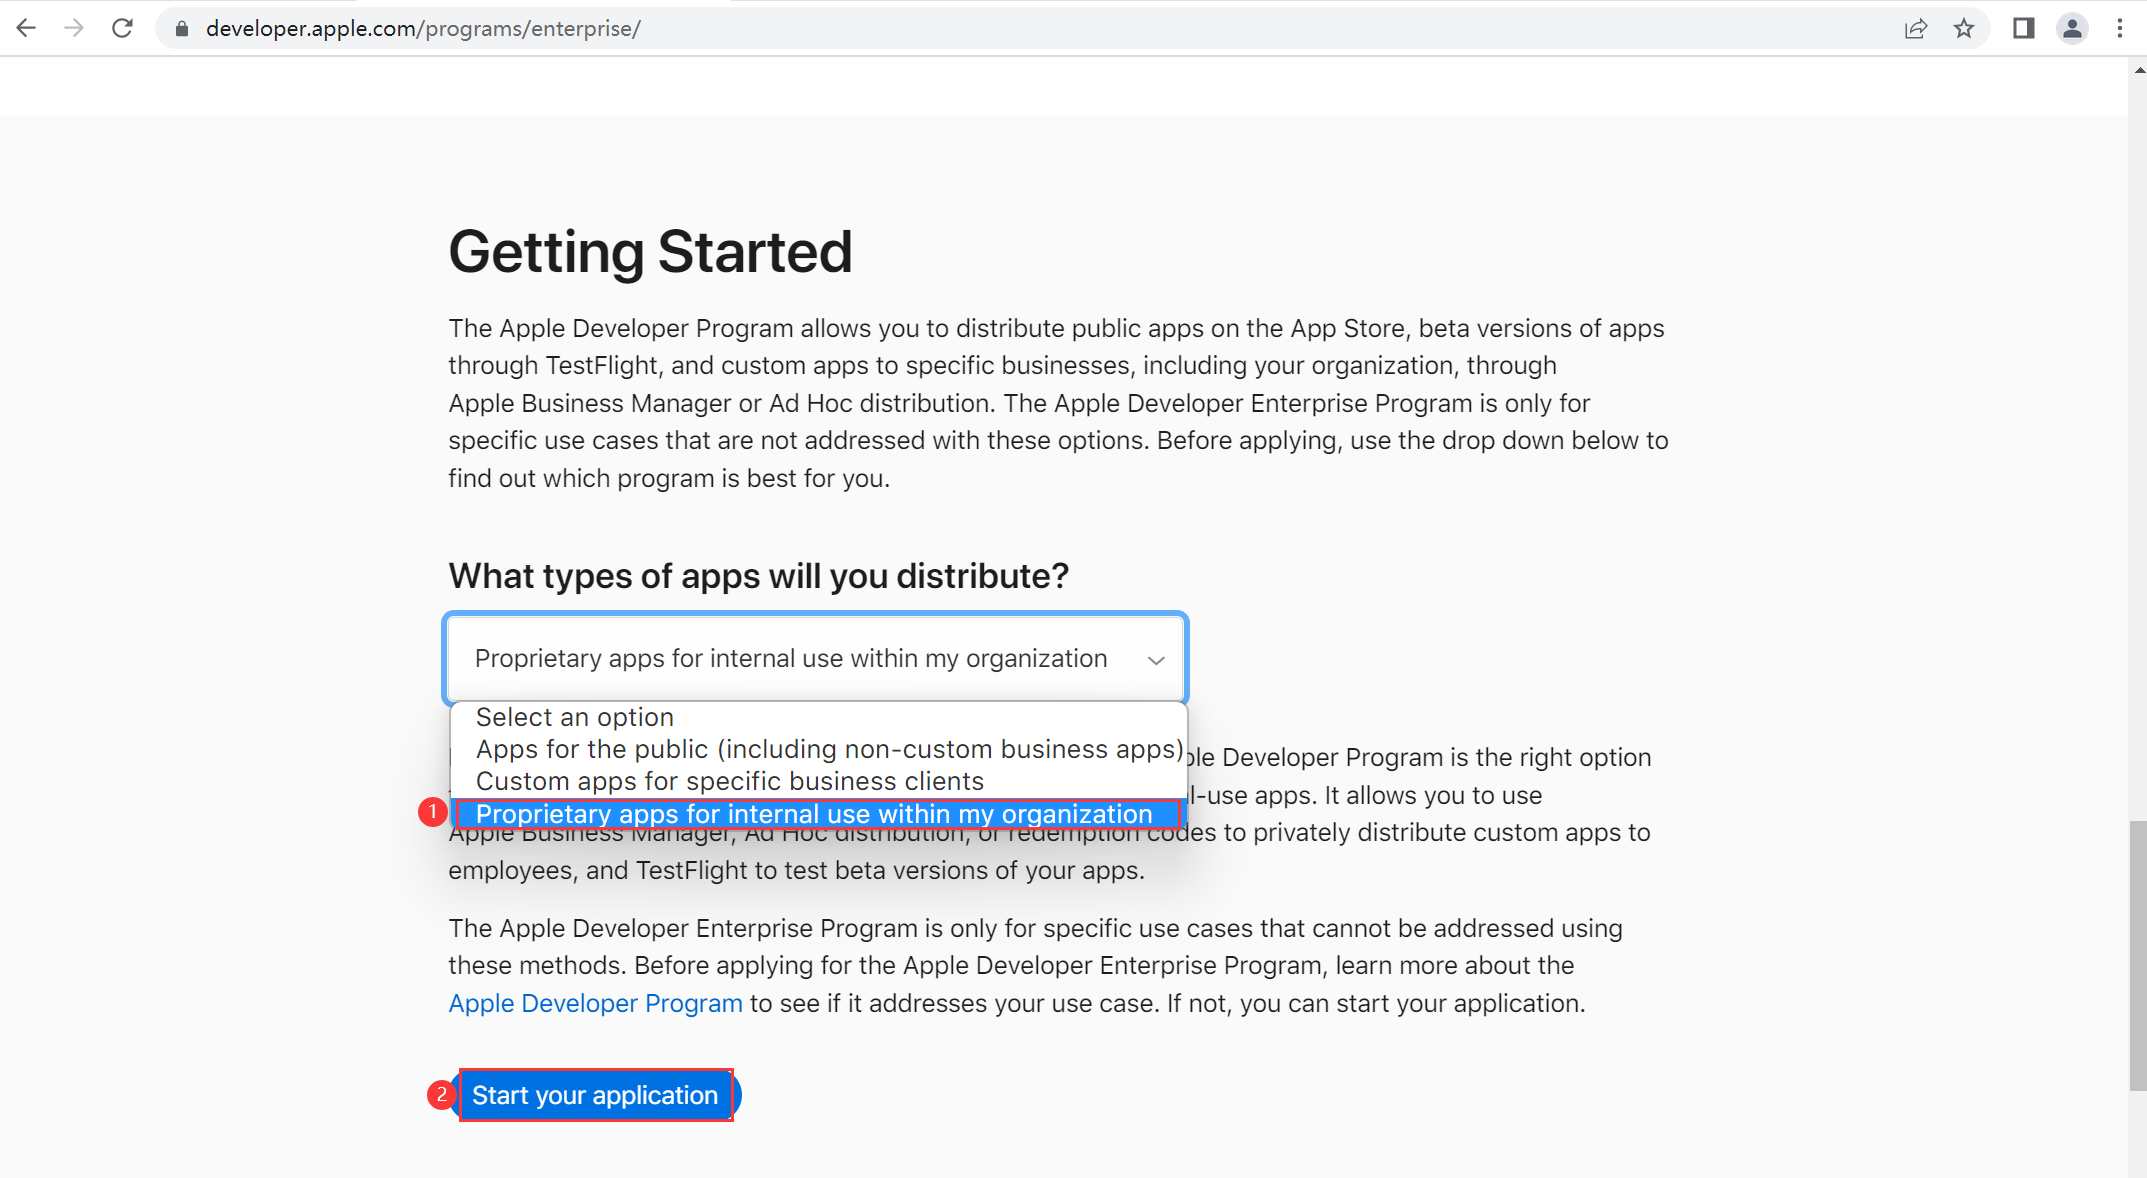This screenshot has height=1178, width=2147.
Task: Select 'Apps for the public' option
Action: [x=828, y=749]
